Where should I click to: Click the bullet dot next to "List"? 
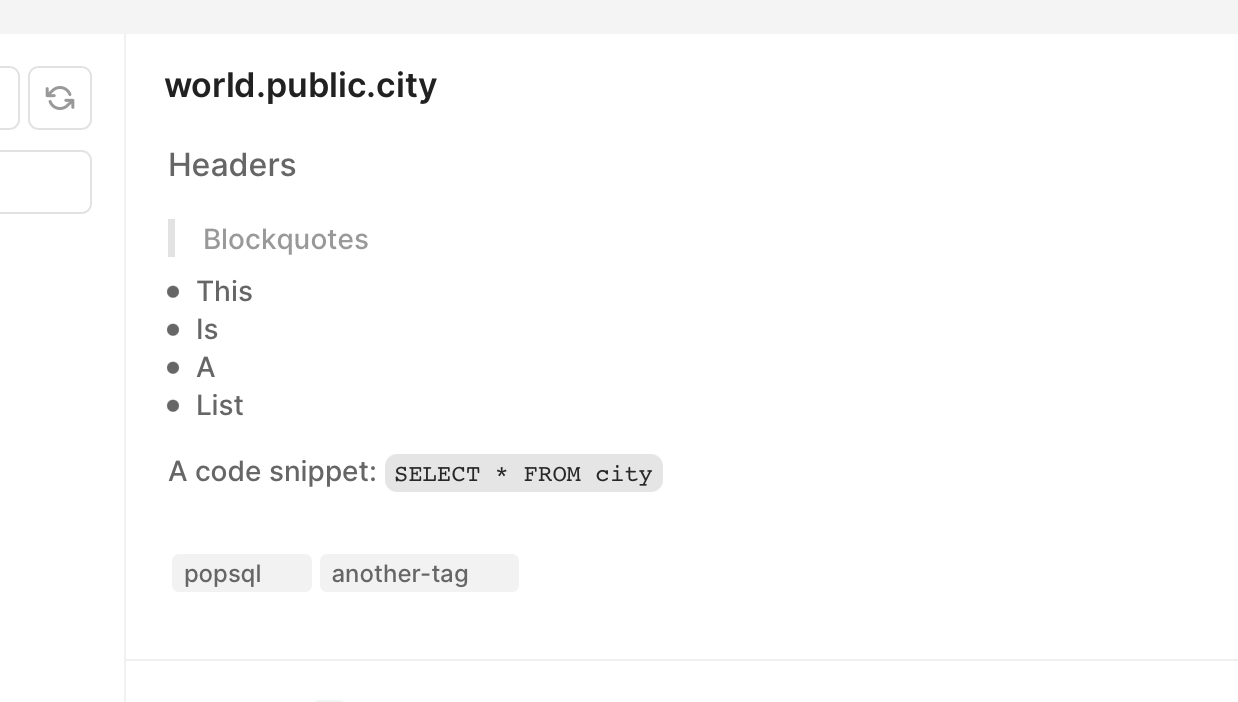[174, 405]
